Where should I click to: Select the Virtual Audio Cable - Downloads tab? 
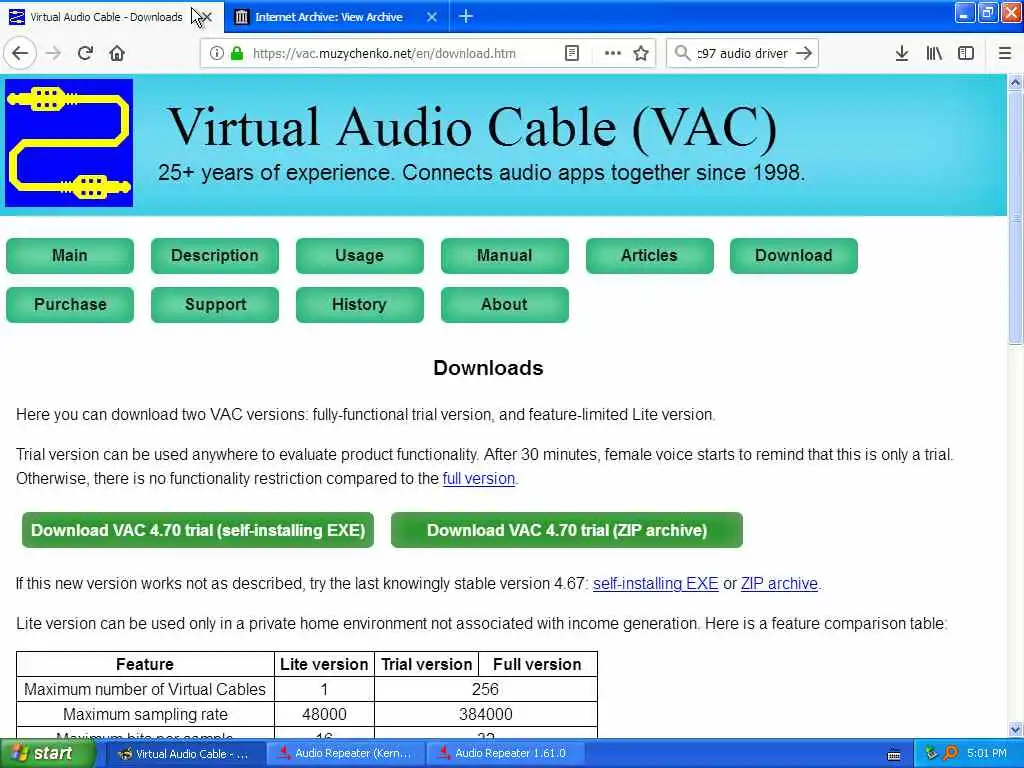point(106,17)
